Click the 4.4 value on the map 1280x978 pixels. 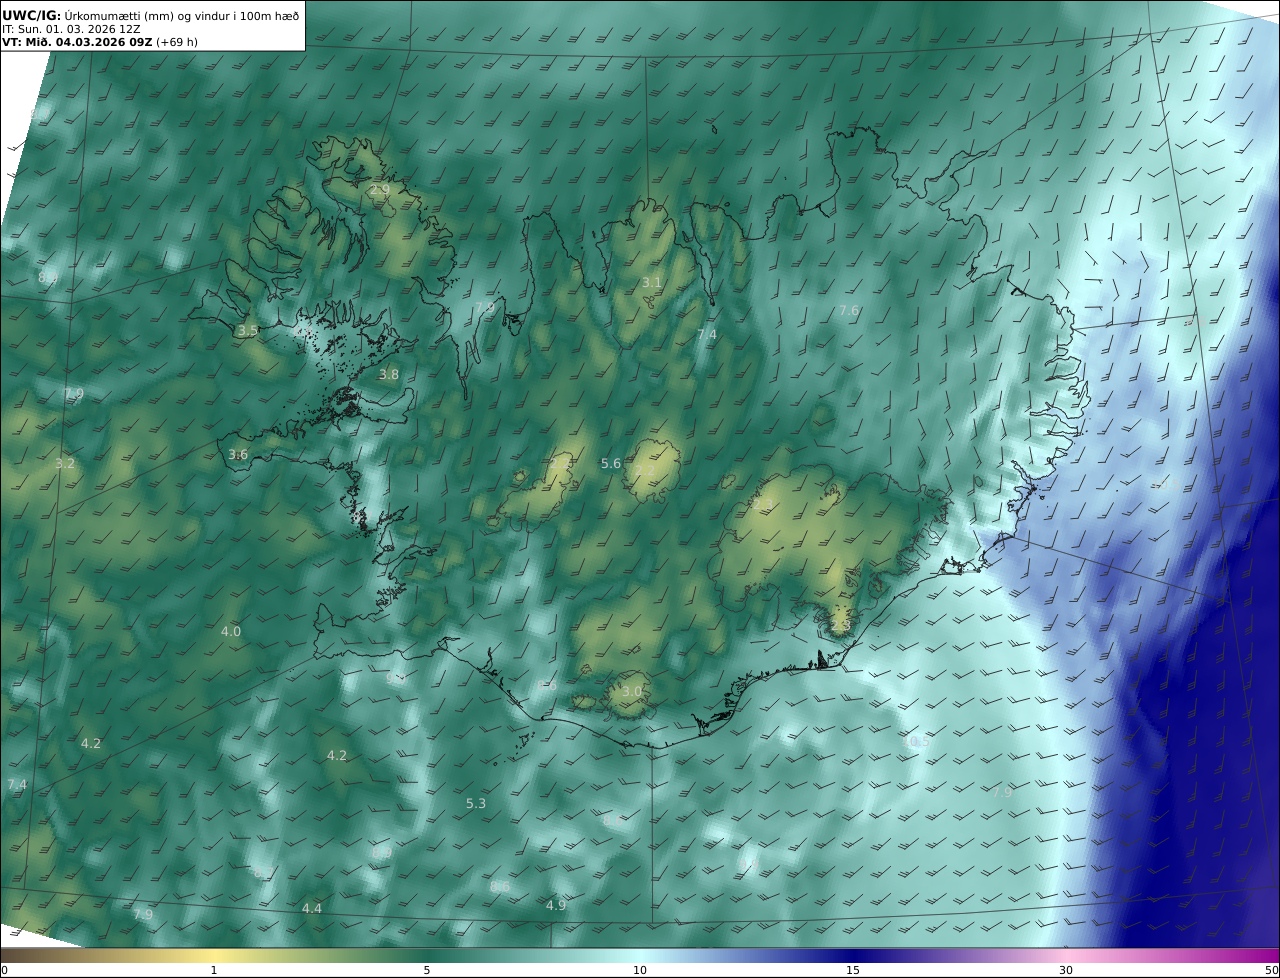(312, 909)
